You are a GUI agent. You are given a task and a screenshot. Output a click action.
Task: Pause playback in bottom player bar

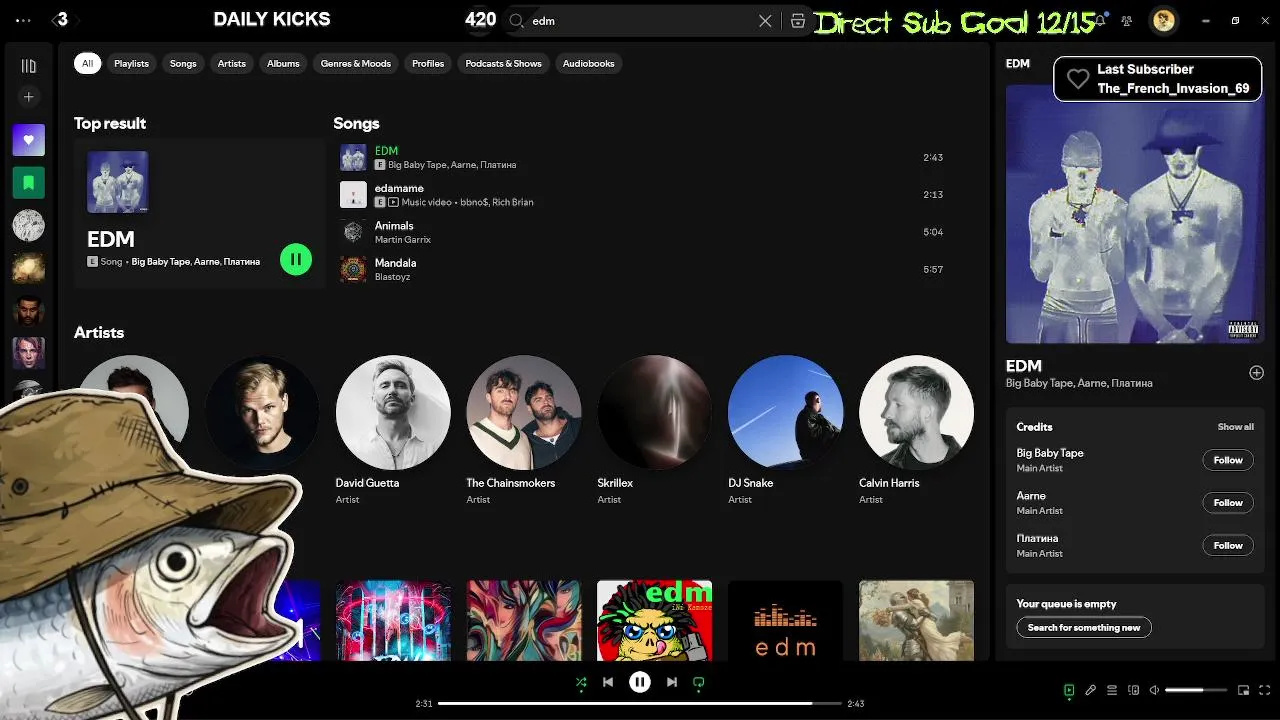coord(640,683)
